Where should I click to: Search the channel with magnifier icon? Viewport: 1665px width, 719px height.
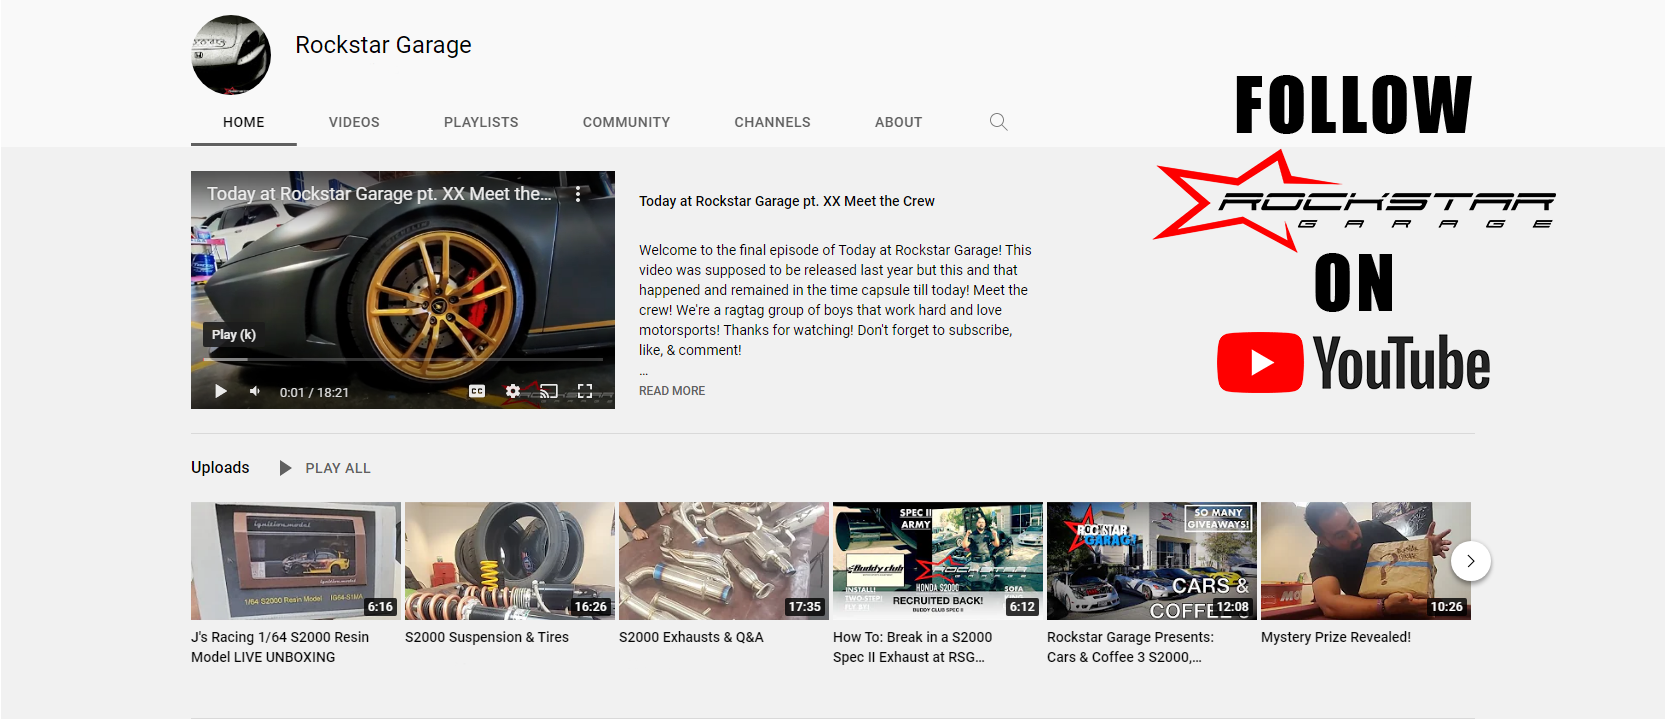(x=998, y=122)
